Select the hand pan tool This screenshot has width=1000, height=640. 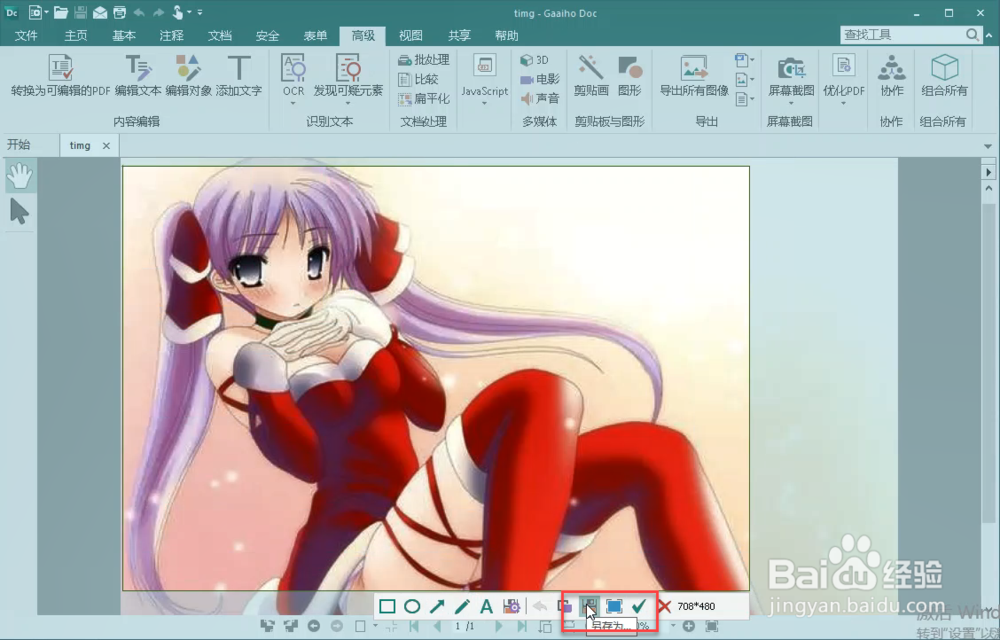[x=20, y=177]
